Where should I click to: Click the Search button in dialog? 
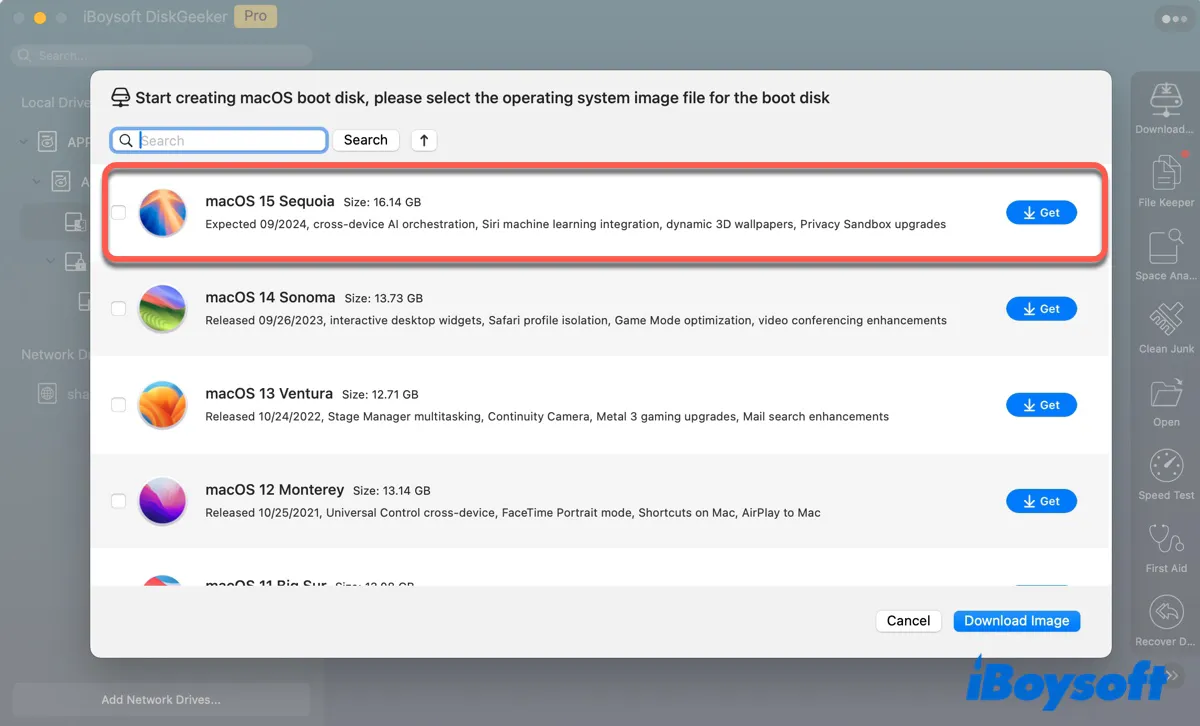coord(365,140)
